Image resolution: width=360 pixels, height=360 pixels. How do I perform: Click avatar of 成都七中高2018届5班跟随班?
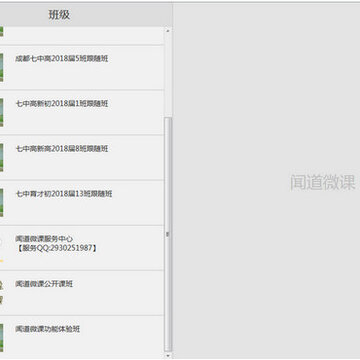1,68
